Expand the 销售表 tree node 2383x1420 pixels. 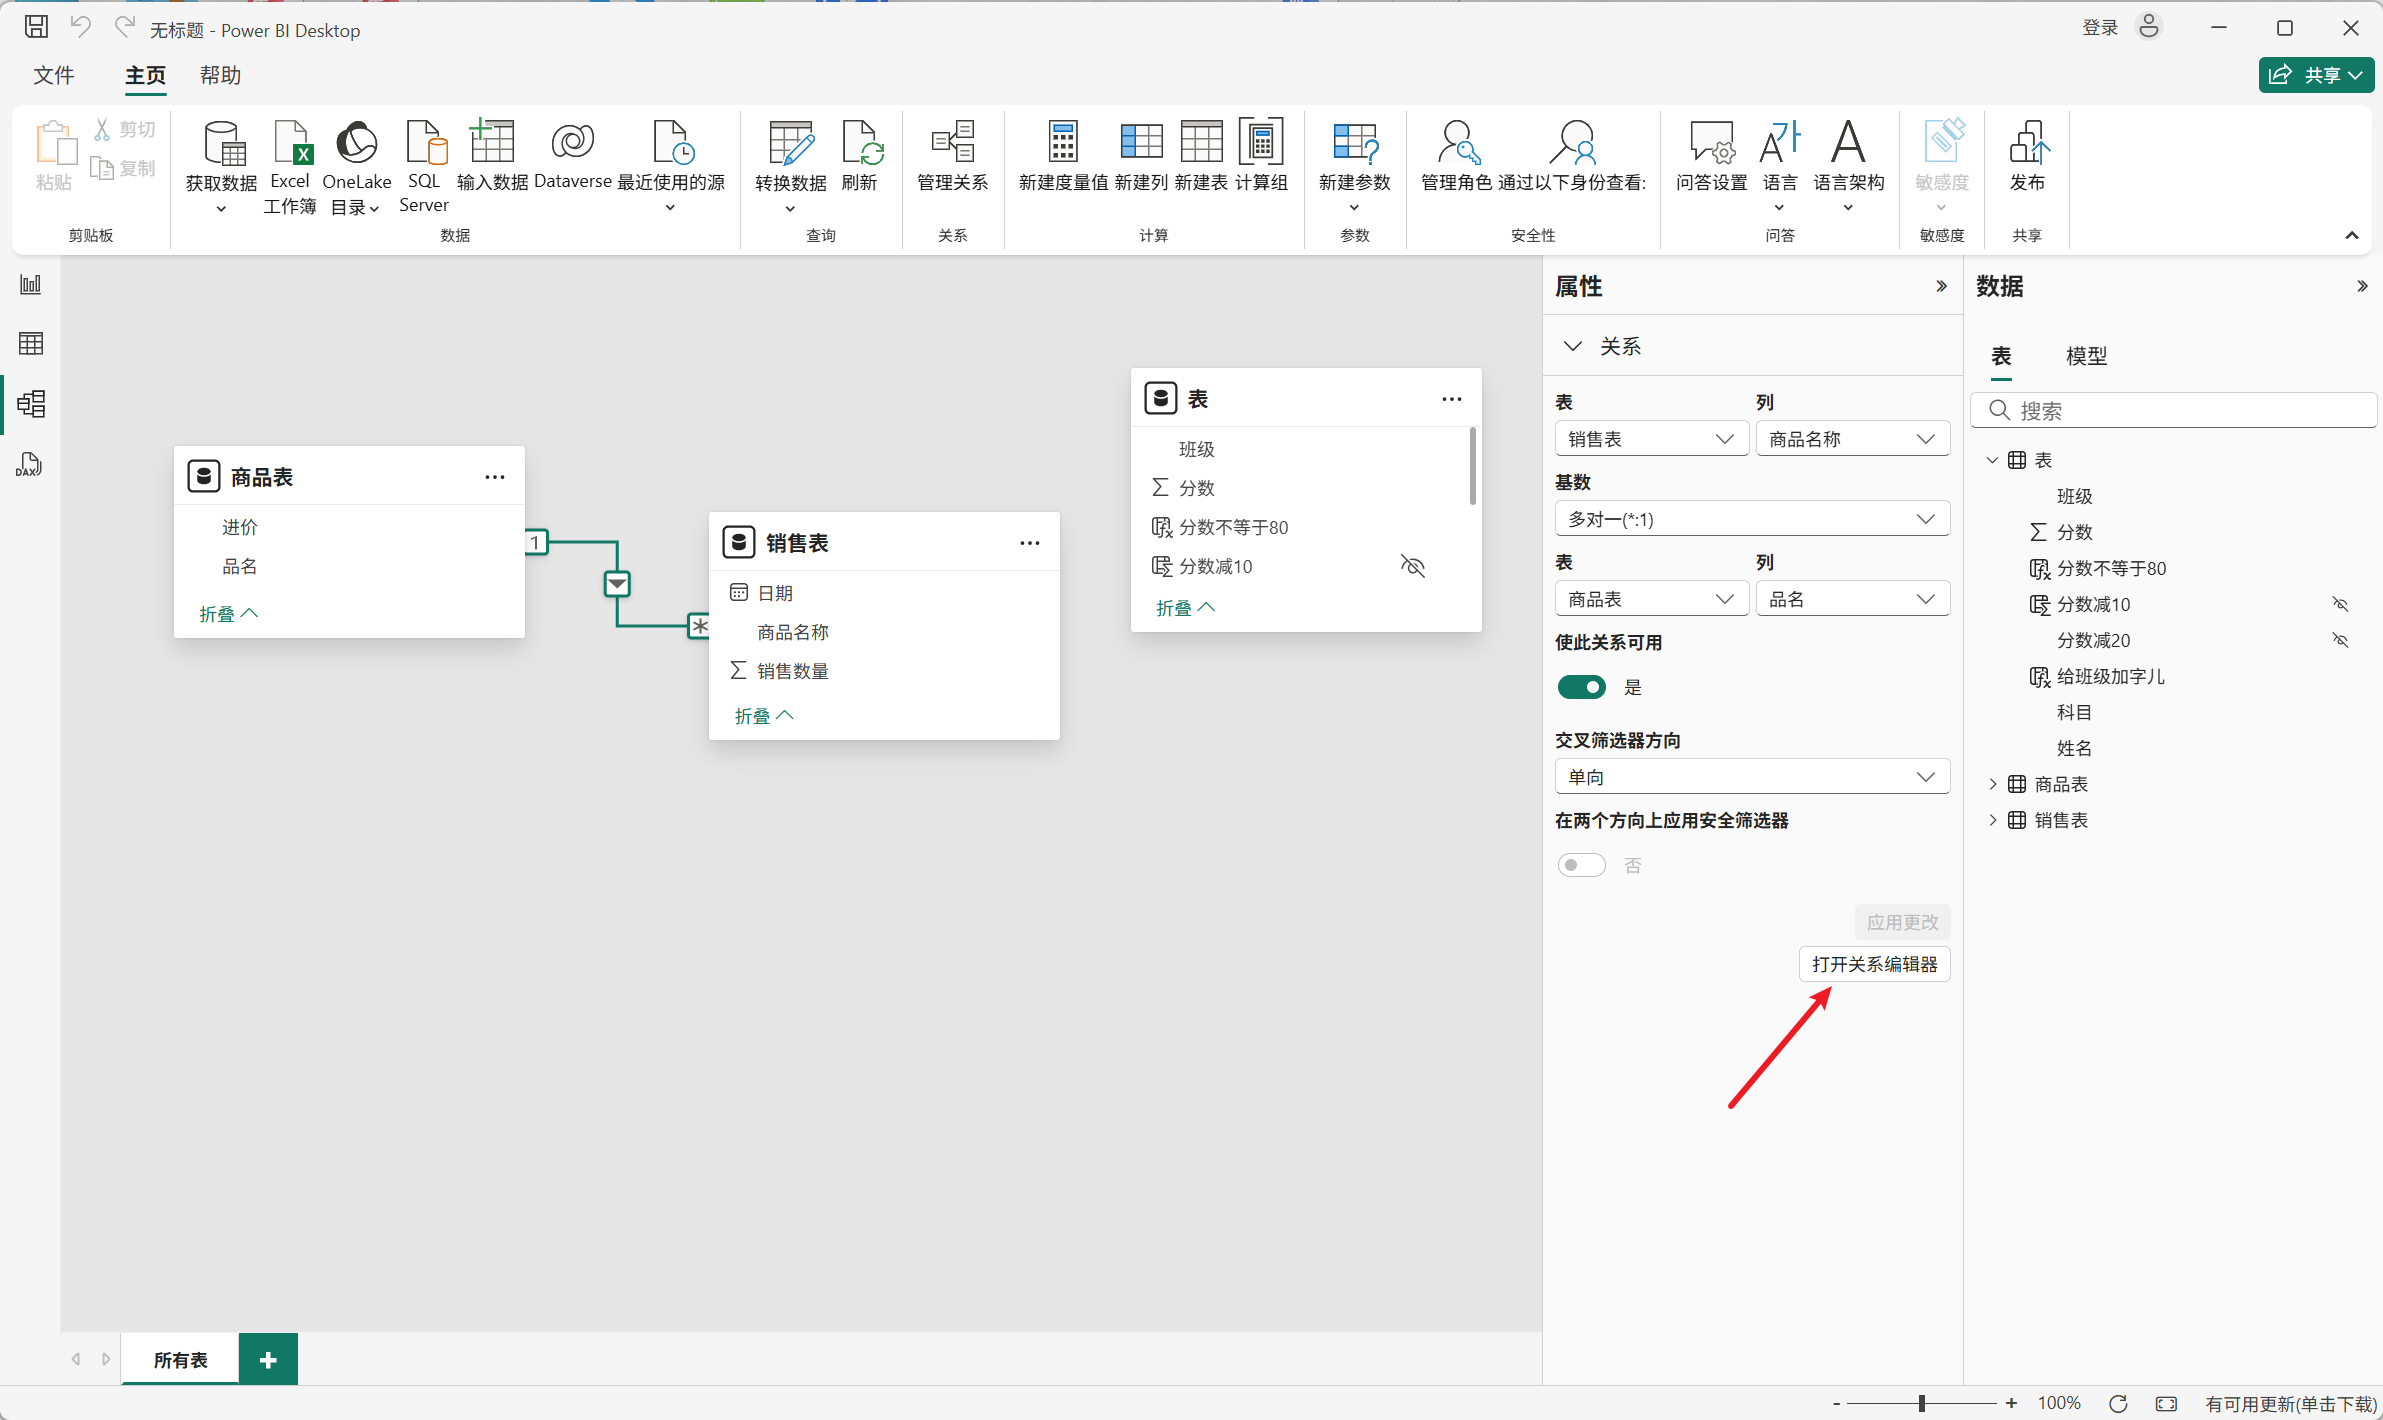point(1992,820)
